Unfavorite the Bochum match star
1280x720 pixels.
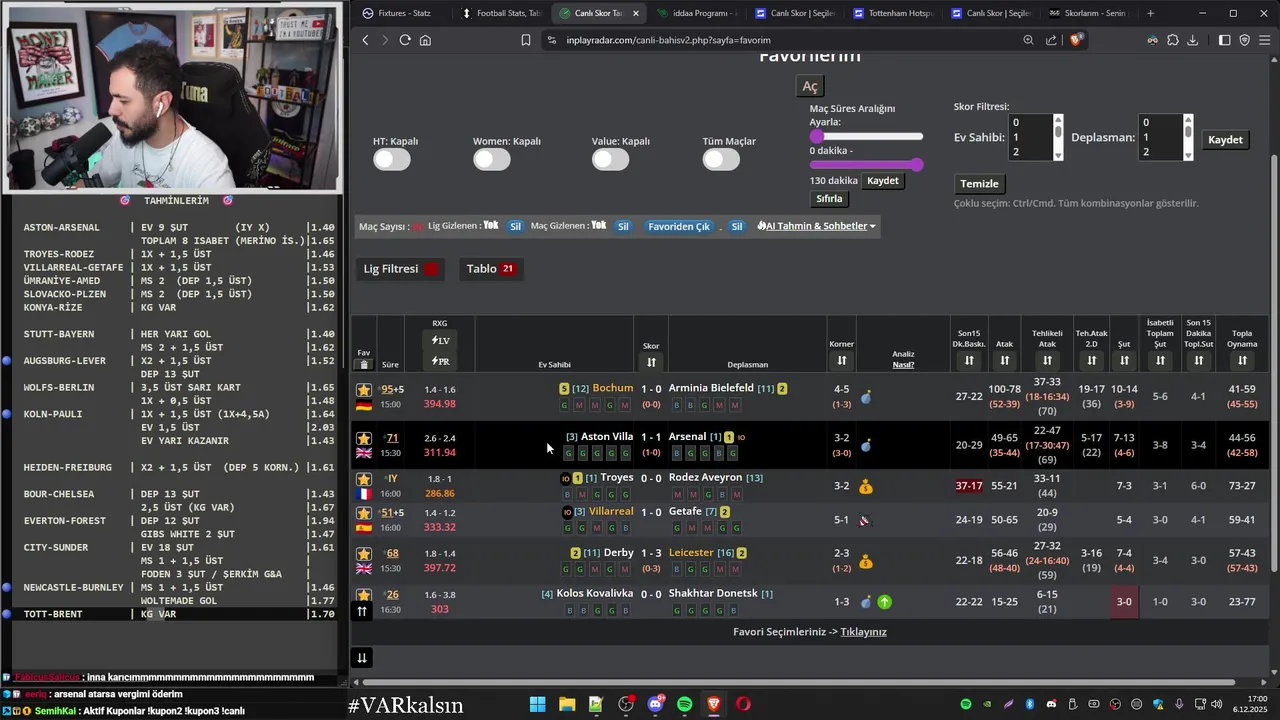364,390
